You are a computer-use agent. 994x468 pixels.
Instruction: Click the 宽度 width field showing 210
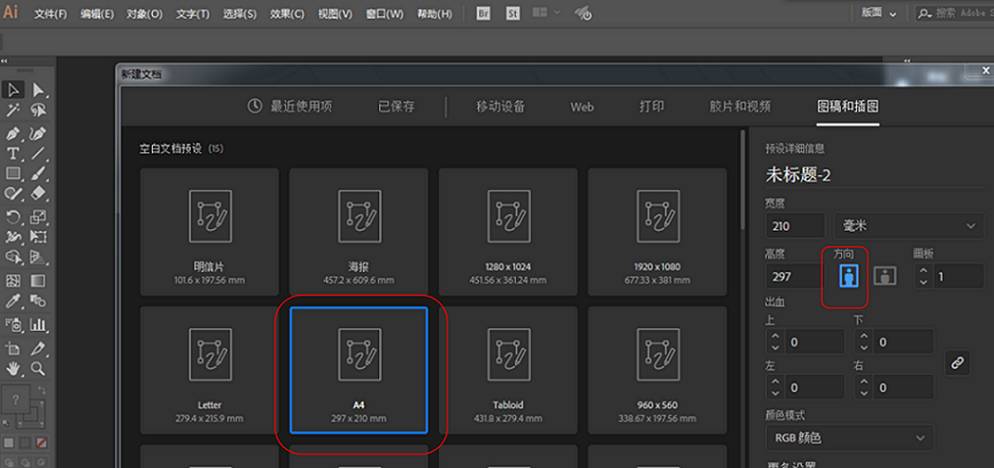795,226
